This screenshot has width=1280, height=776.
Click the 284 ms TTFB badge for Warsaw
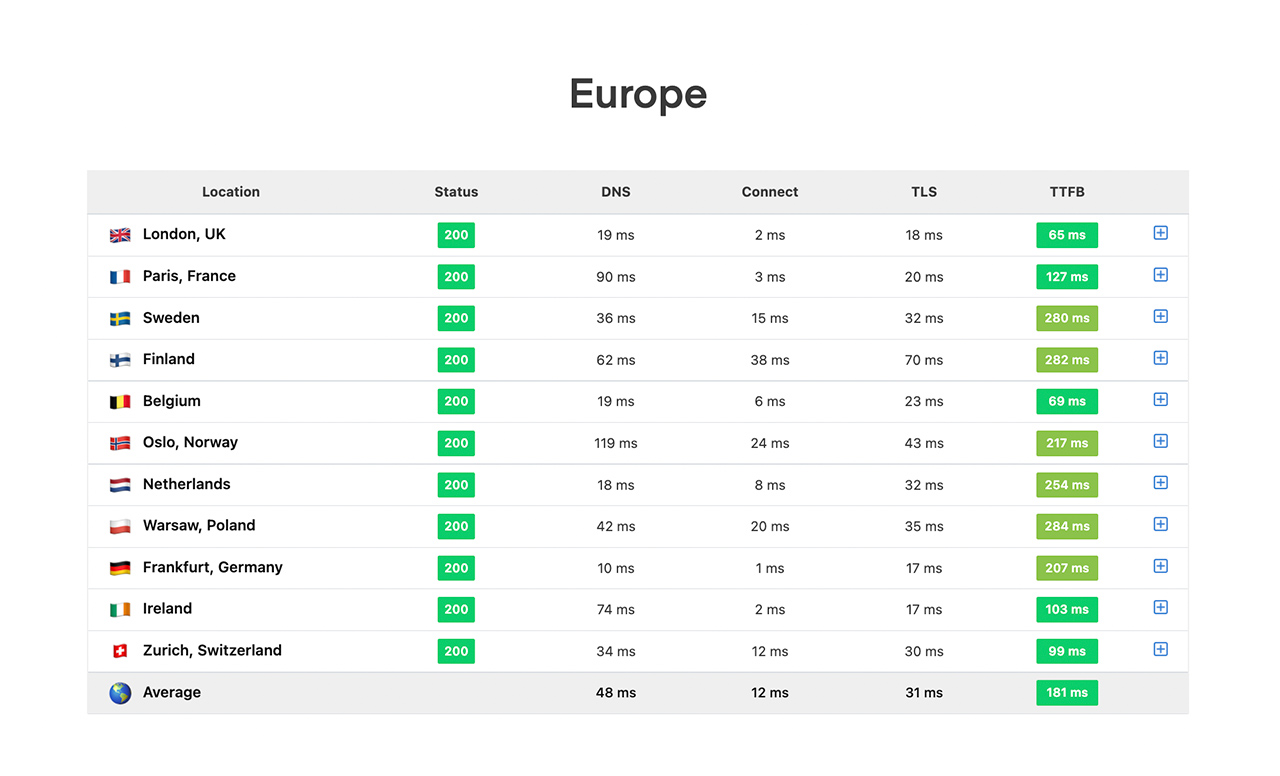point(1066,526)
